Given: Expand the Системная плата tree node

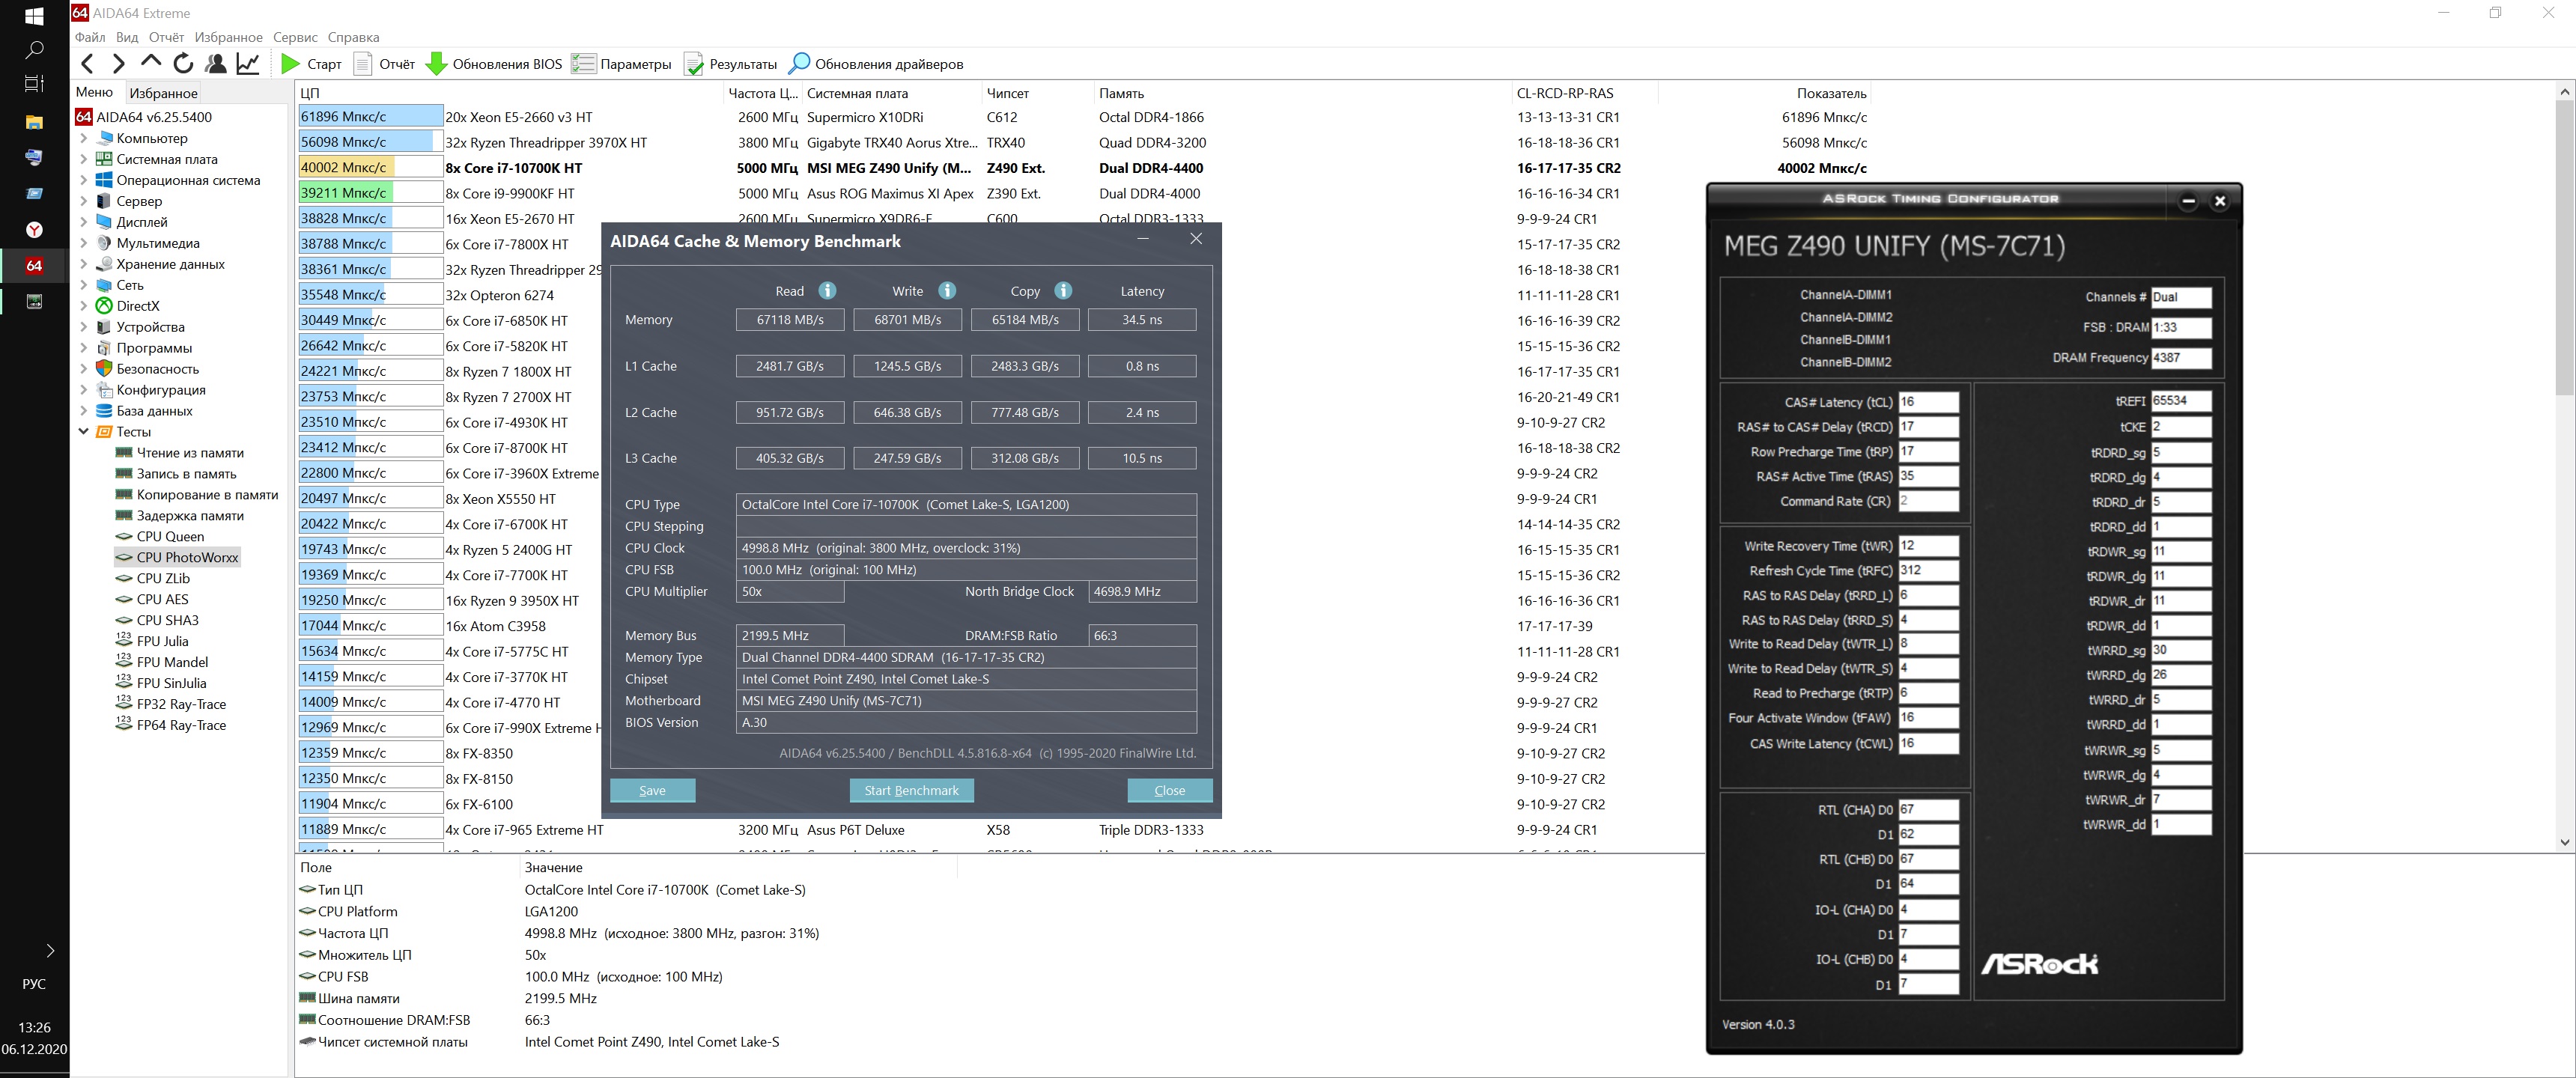Looking at the screenshot, I should pyautogui.click(x=84, y=160).
